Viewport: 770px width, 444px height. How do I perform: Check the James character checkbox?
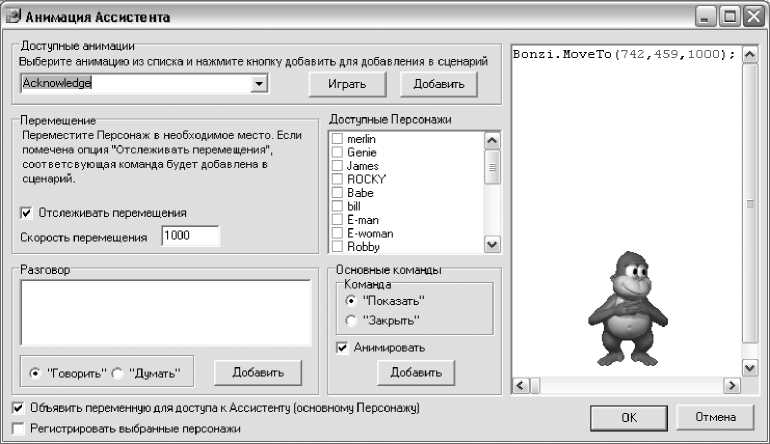pyautogui.click(x=337, y=166)
